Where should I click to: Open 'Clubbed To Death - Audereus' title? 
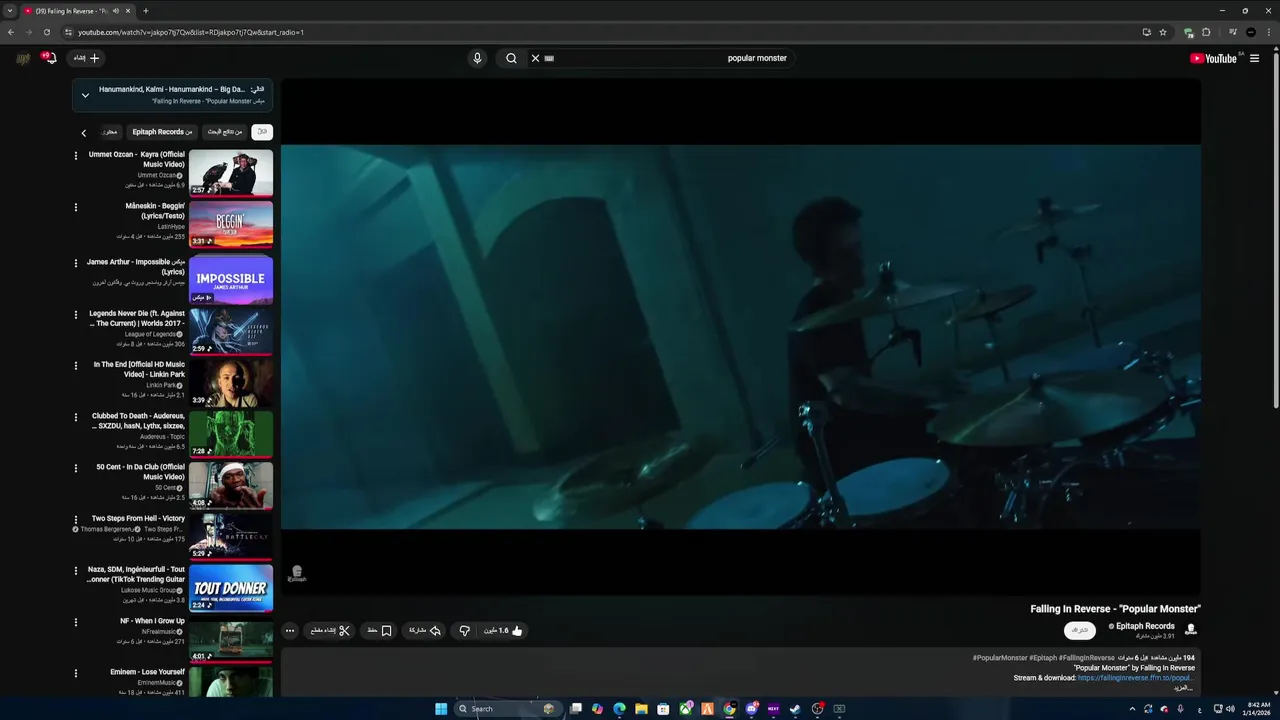[x=138, y=421]
